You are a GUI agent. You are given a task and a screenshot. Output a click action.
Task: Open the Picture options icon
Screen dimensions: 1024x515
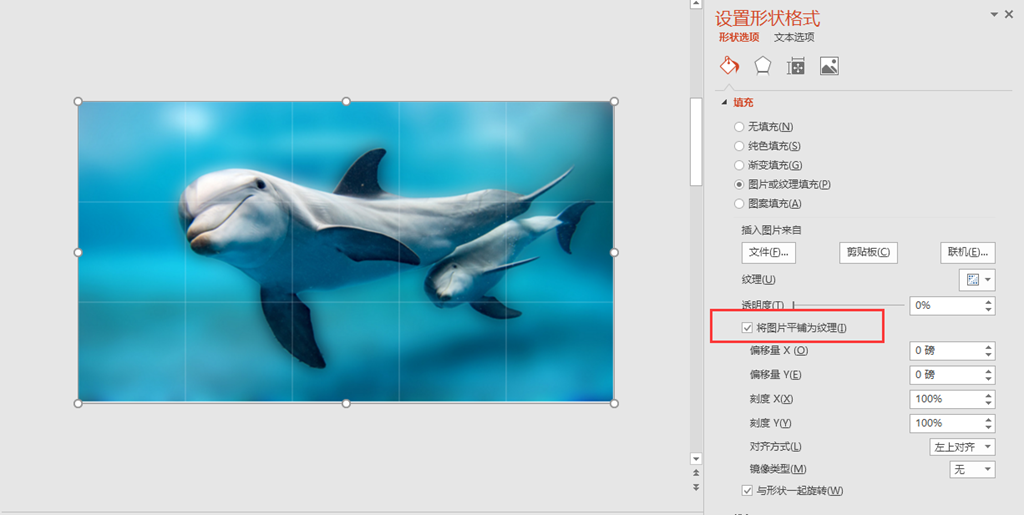(829, 66)
